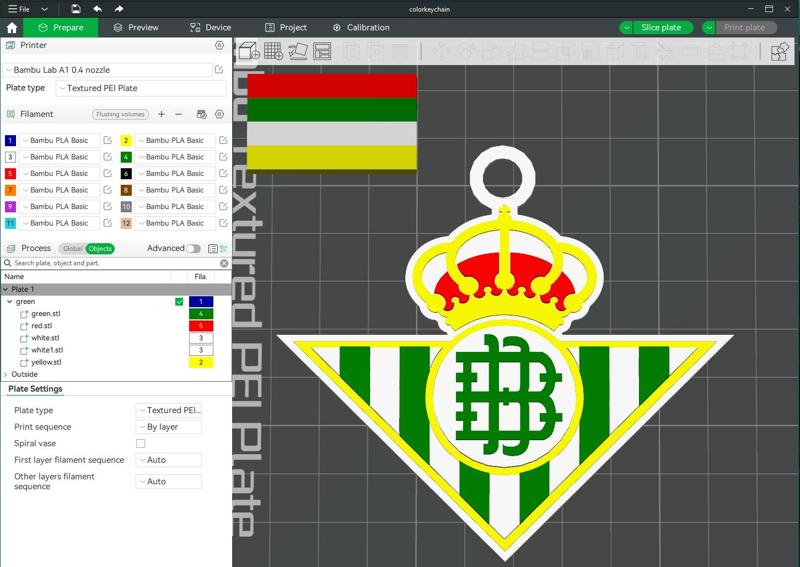Edit filament 5 preset icon
The width and height of the screenshot is (800, 567).
[x=107, y=173]
